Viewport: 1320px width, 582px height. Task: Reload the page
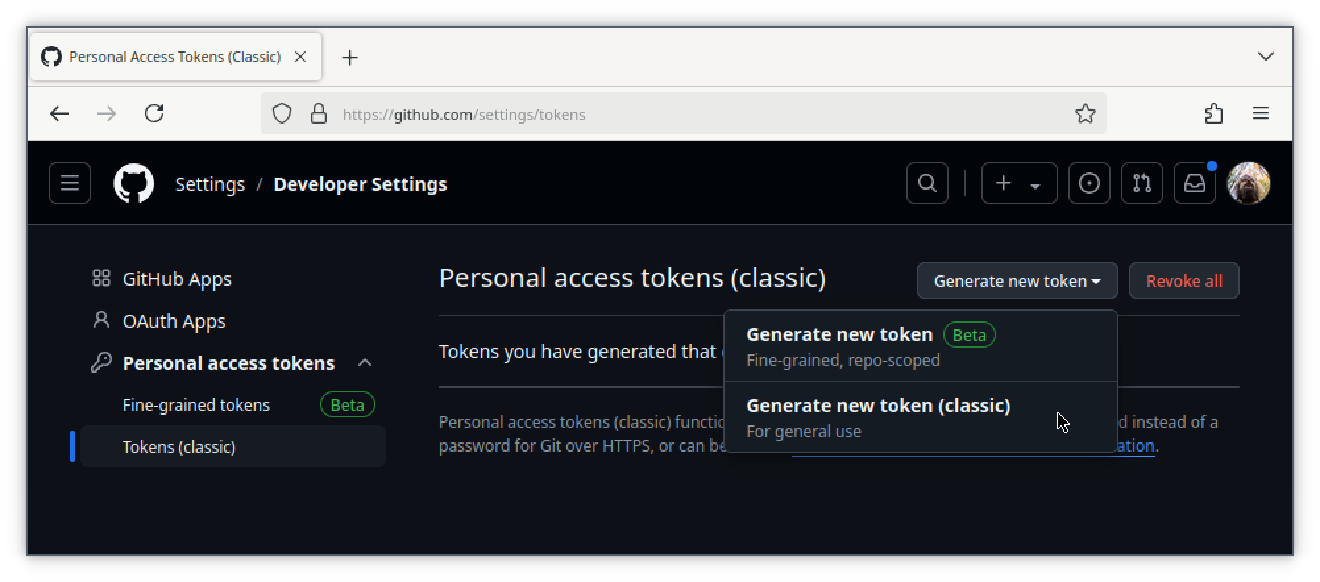[x=153, y=113]
